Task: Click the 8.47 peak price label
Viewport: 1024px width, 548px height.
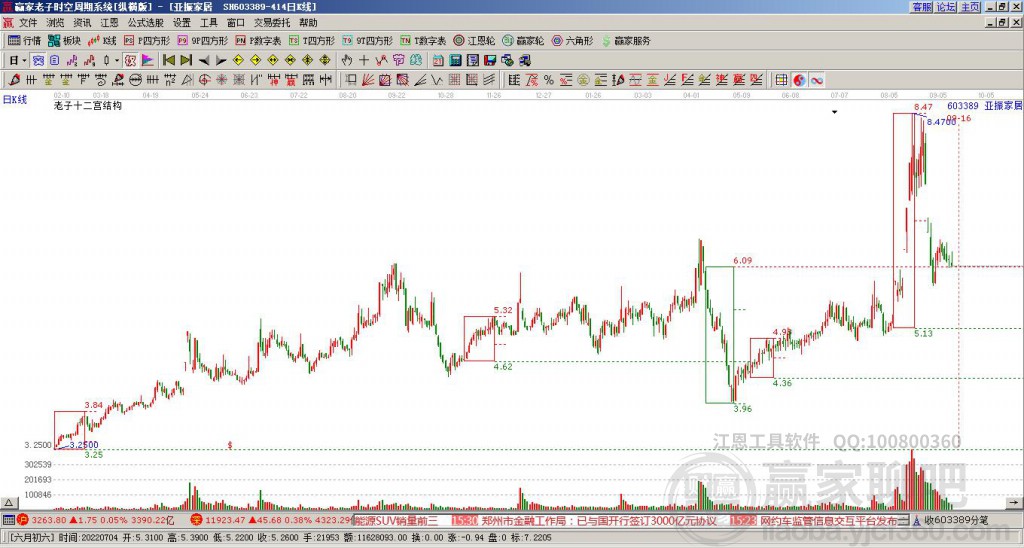Action: (x=923, y=106)
